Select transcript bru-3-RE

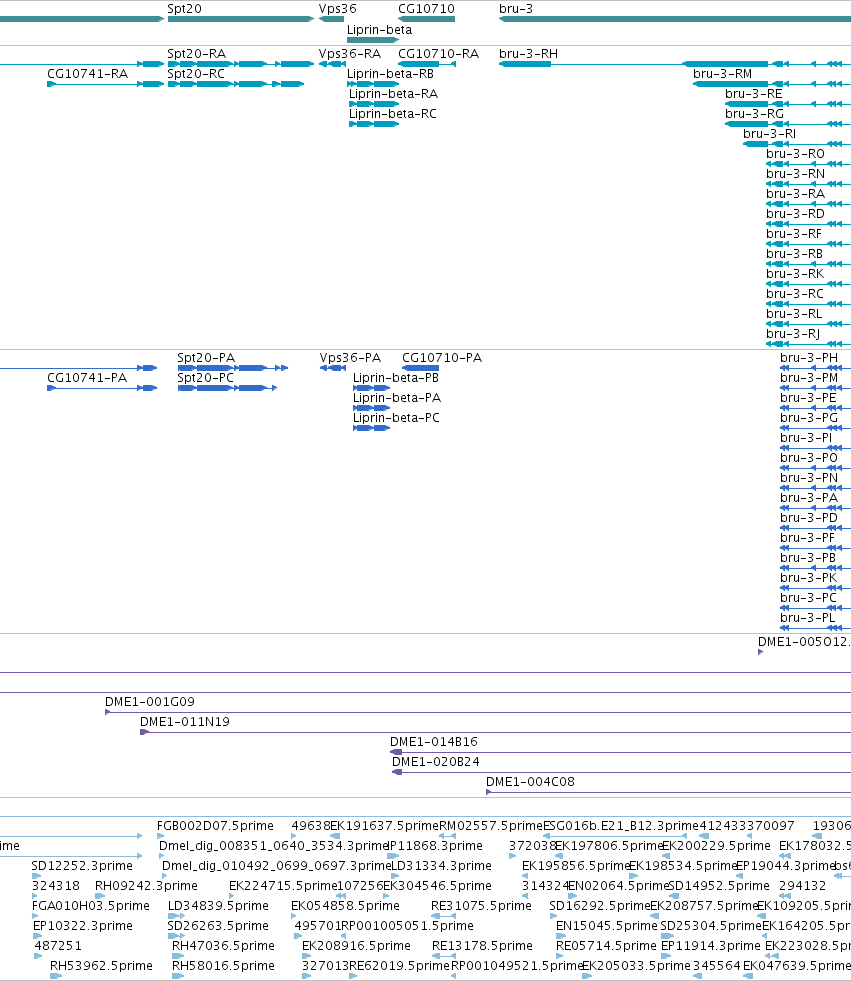788,104
